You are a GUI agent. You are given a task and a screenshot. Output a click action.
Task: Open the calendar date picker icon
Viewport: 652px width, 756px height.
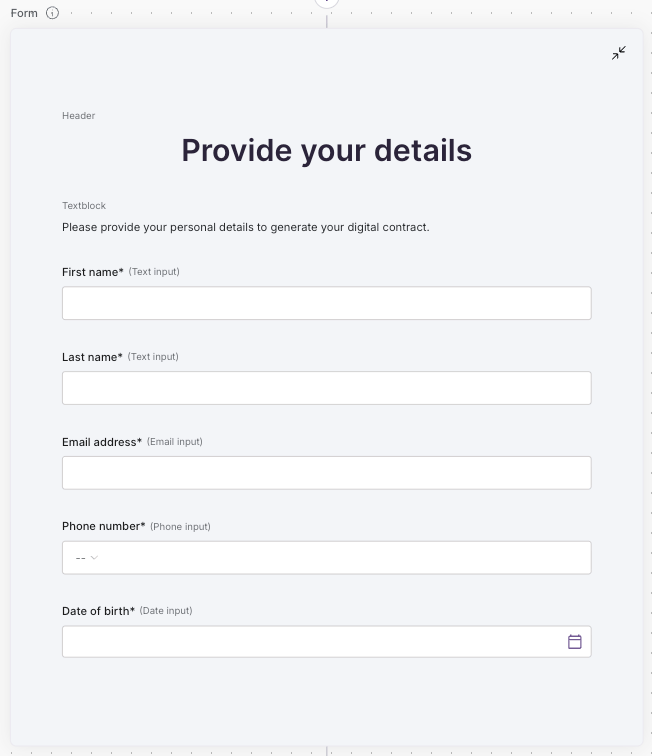[x=575, y=642]
